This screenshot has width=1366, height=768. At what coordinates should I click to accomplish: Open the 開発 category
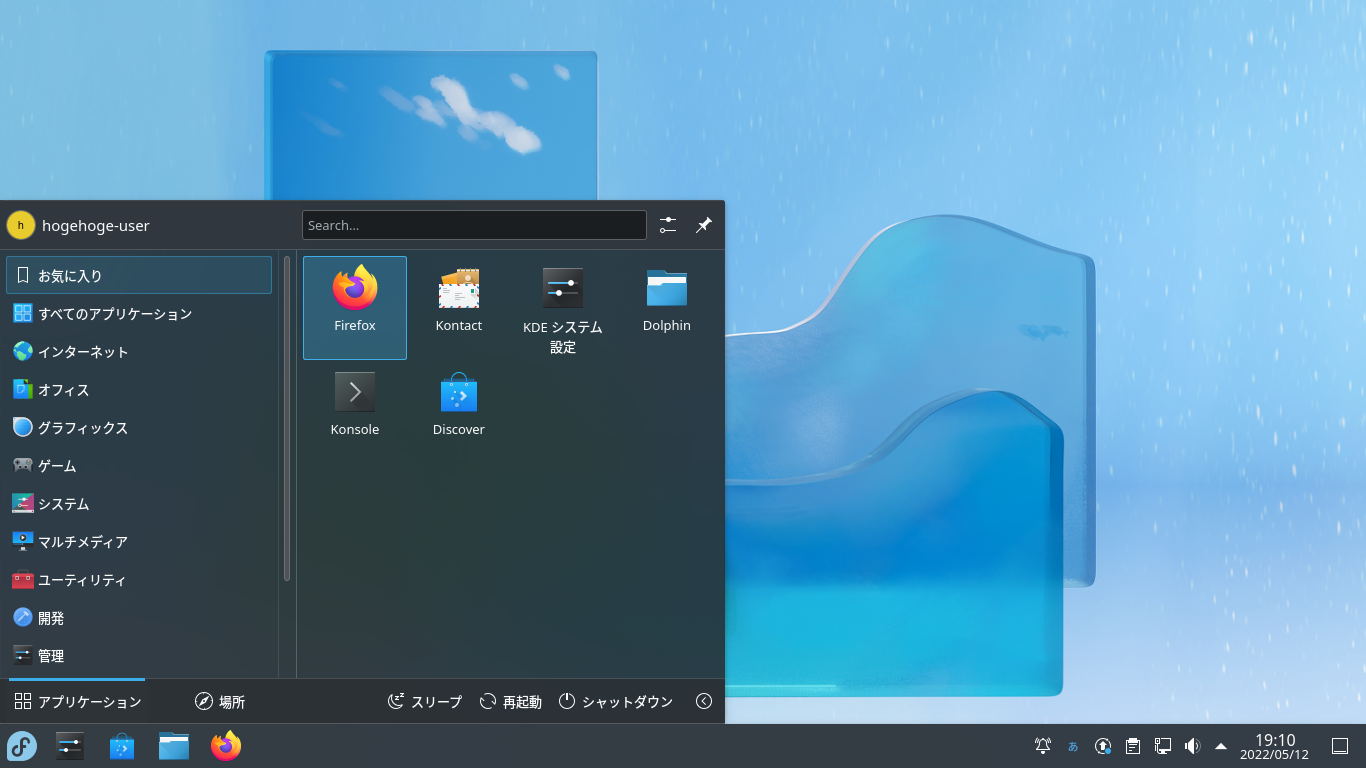coord(139,617)
